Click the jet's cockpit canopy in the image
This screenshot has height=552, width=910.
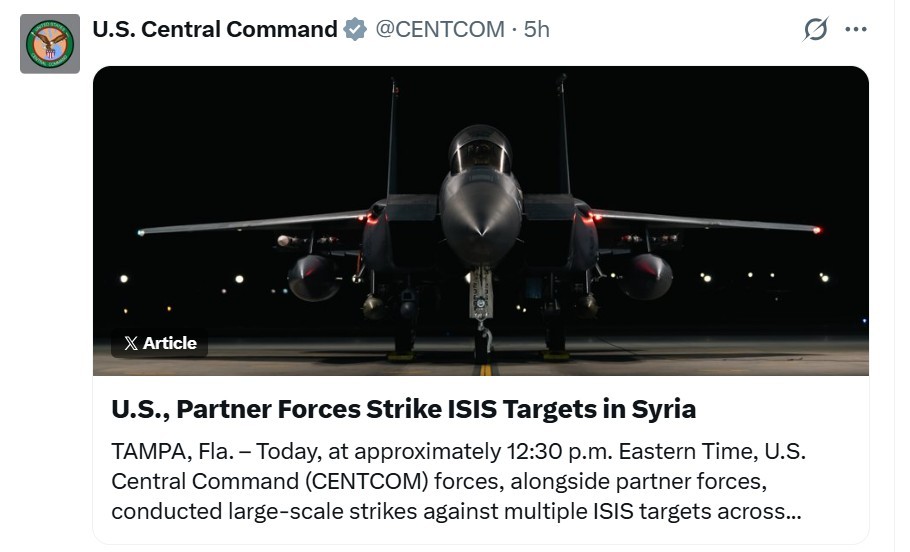pos(480,152)
